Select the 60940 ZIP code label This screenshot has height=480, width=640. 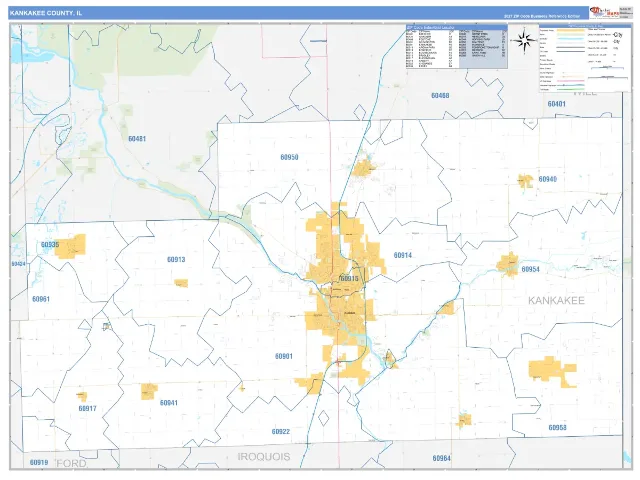click(x=547, y=179)
